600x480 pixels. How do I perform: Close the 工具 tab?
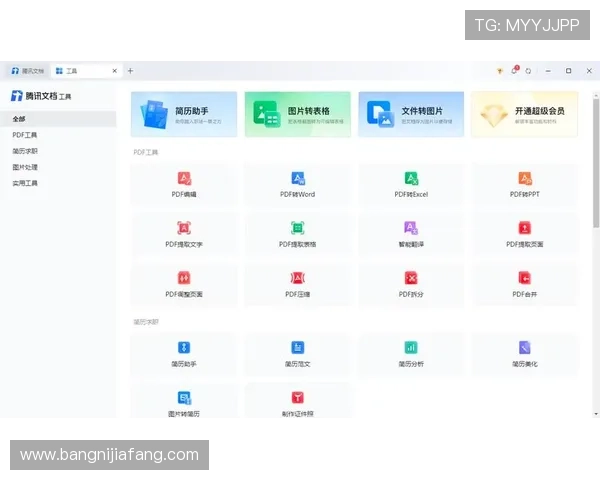pos(114,71)
